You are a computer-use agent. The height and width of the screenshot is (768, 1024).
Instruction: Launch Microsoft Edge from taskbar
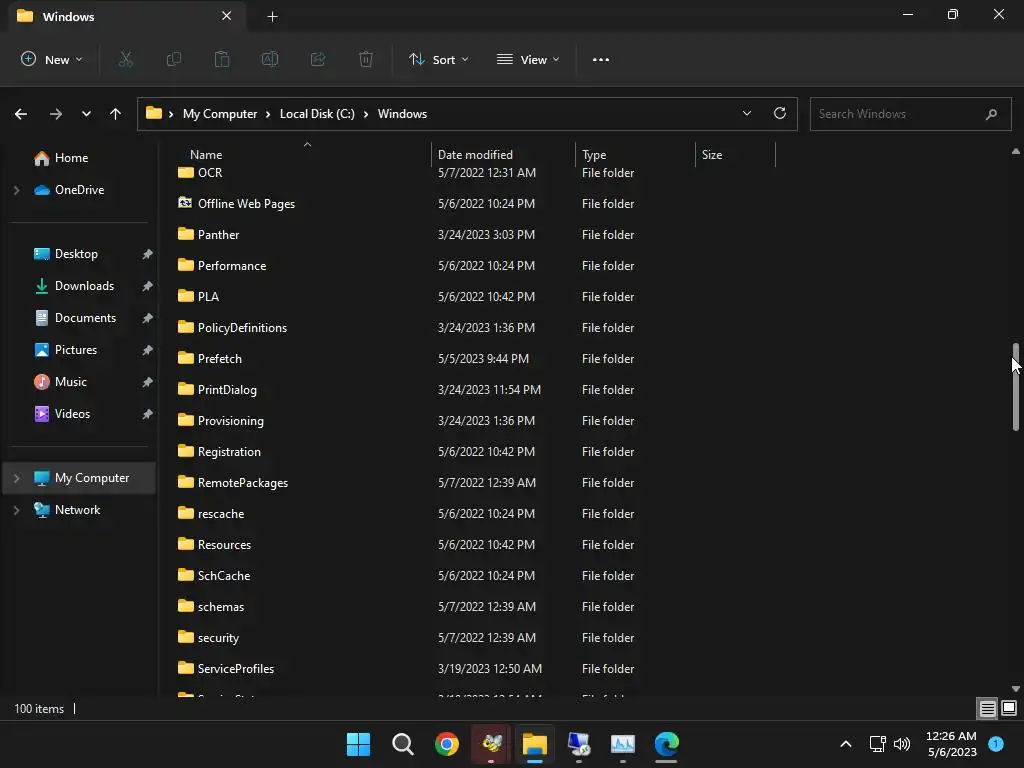point(667,744)
